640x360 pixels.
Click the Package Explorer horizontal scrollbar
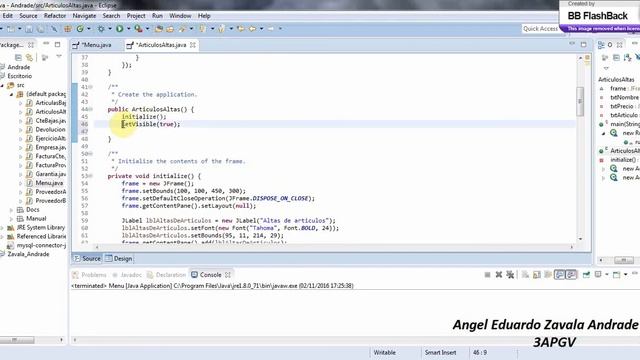16,340
